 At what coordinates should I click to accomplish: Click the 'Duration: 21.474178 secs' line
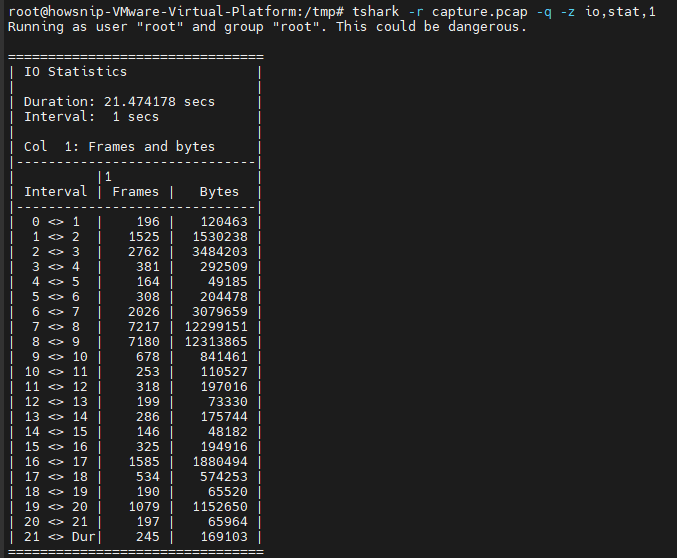119,102
